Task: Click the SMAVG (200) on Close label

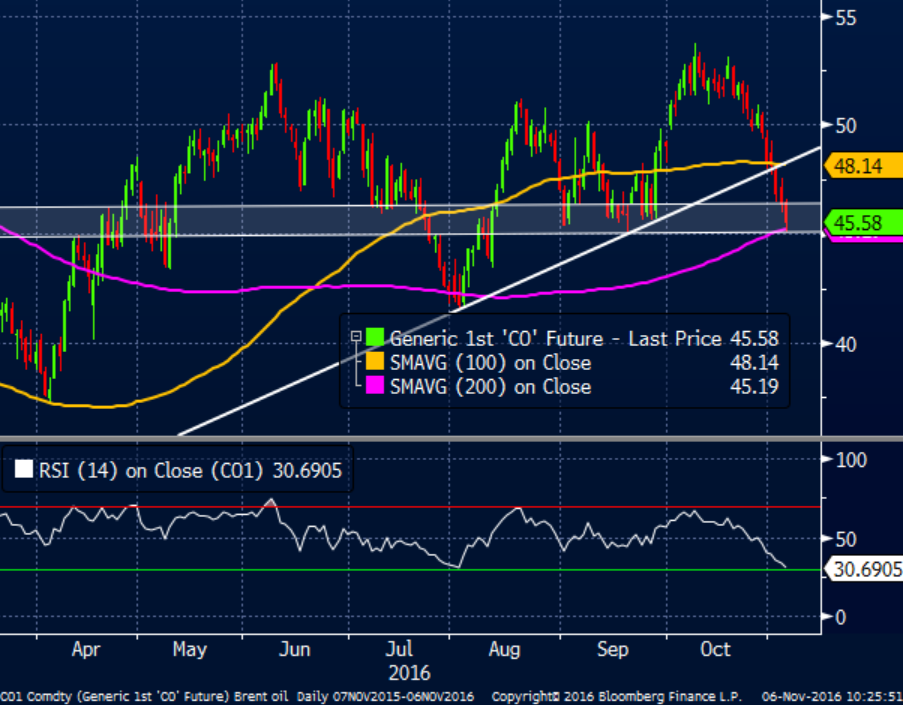Action: coord(490,387)
